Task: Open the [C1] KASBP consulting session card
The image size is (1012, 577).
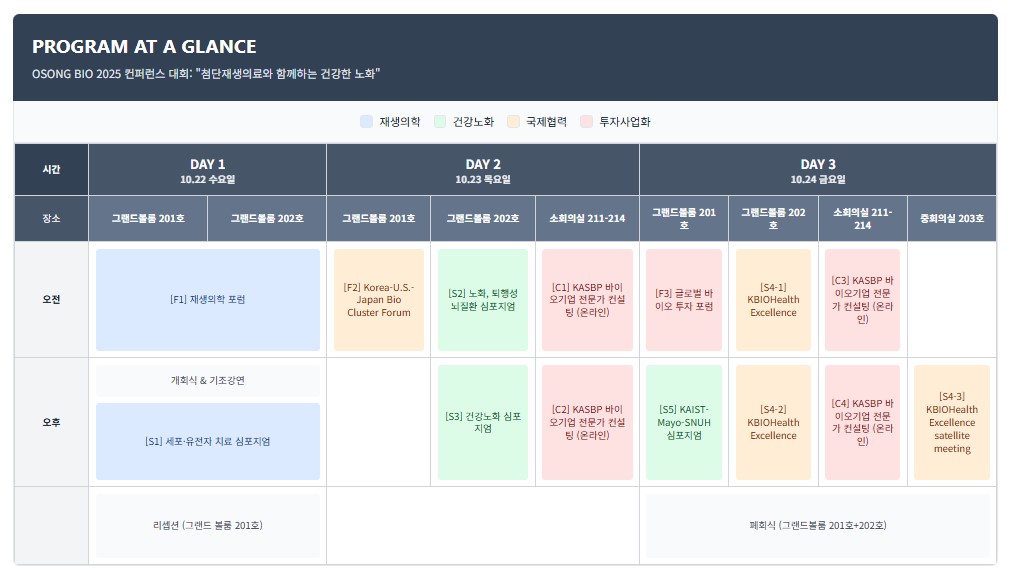Action: click(x=587, y=300)
